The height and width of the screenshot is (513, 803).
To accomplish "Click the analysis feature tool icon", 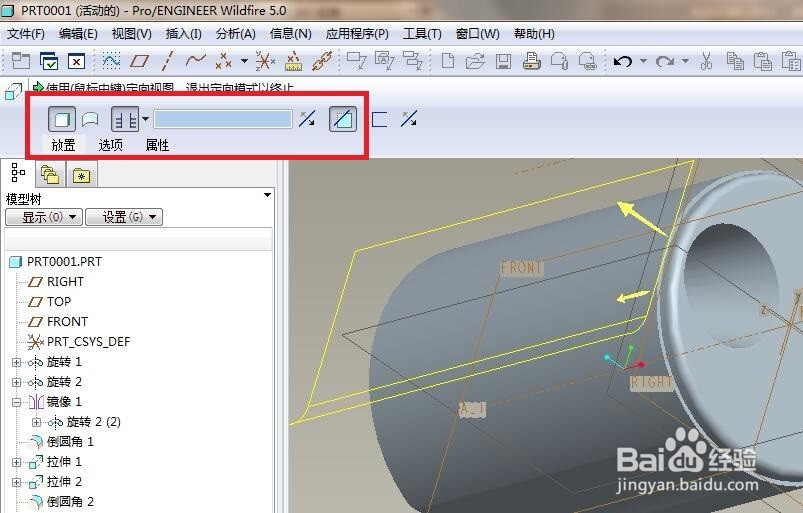I will pos(293,61).
